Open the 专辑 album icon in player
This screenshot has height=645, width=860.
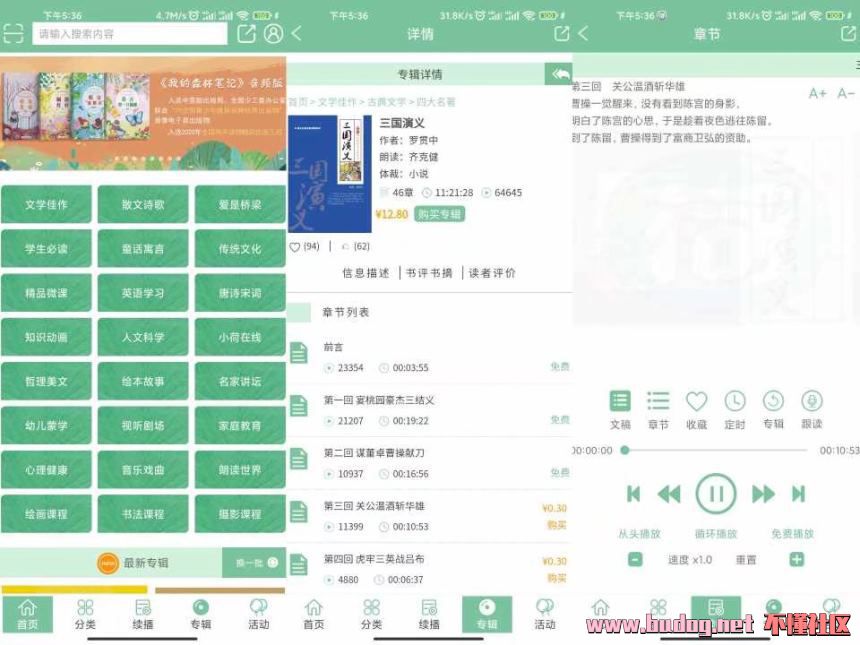773,409
